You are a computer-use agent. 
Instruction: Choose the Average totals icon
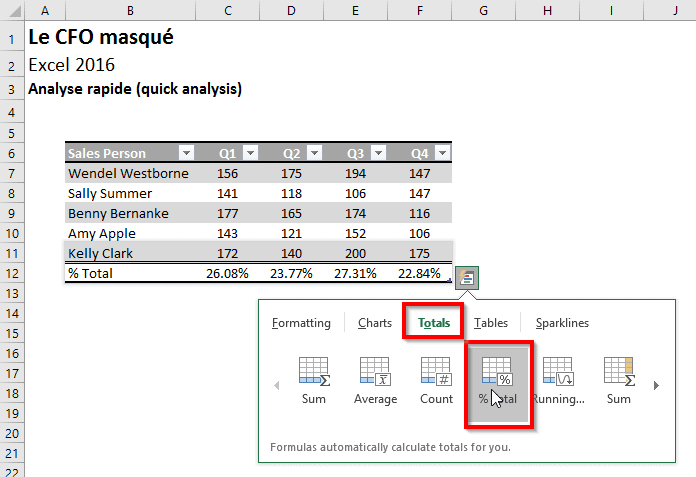point(375,371)
